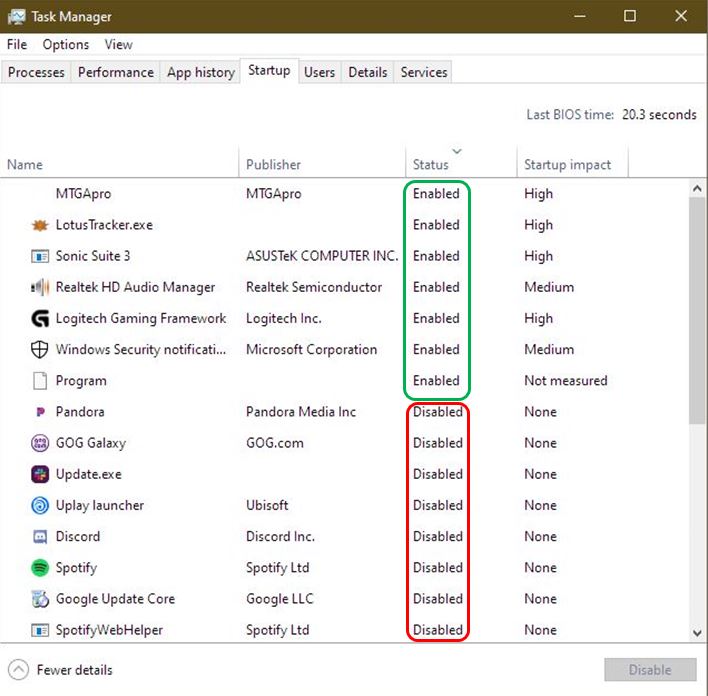Click the green Spotify icon

click(x=40, y=568)
